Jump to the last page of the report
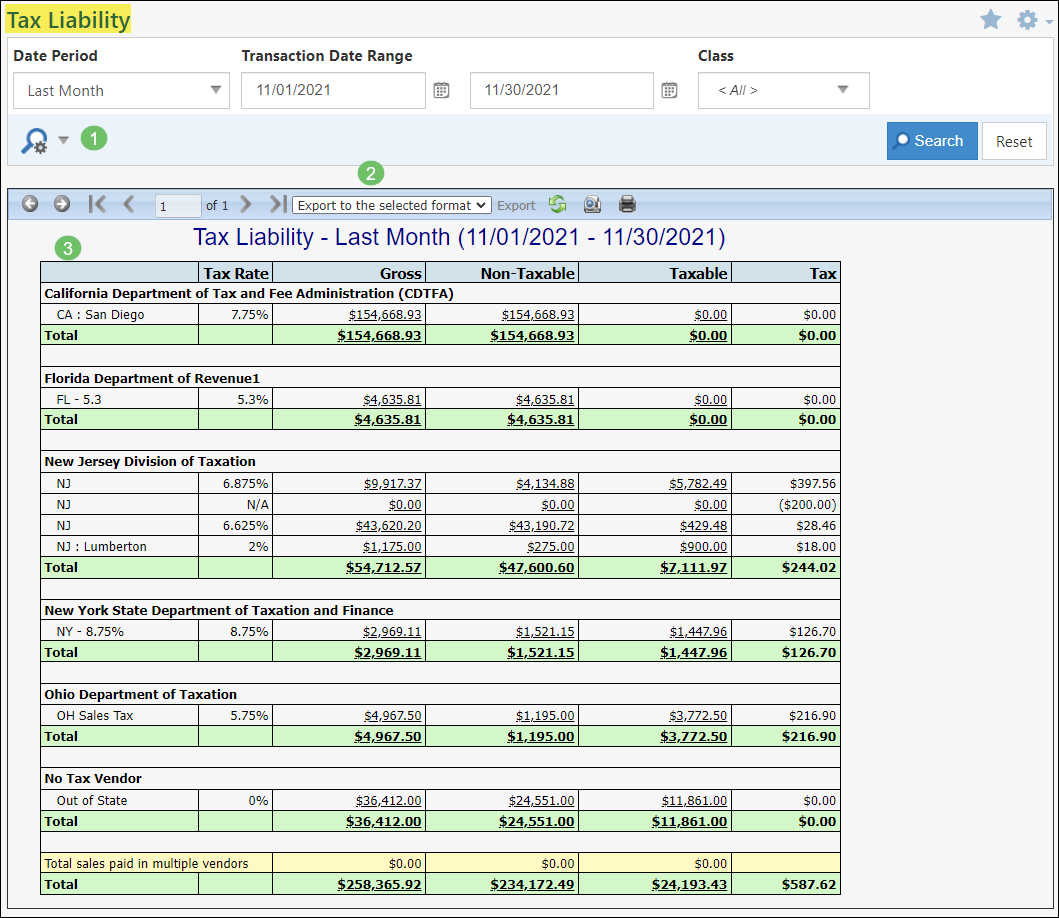 pos(277,204)
